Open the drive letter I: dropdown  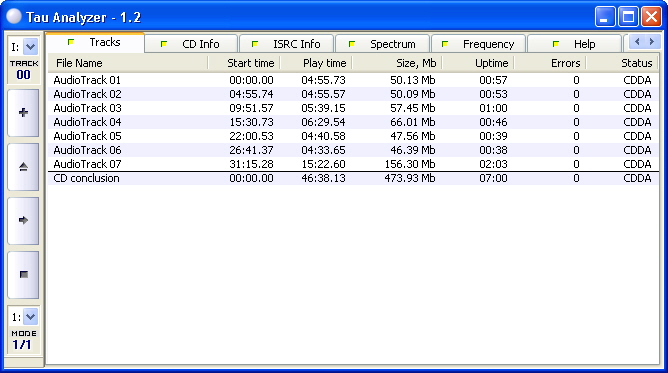30,47
